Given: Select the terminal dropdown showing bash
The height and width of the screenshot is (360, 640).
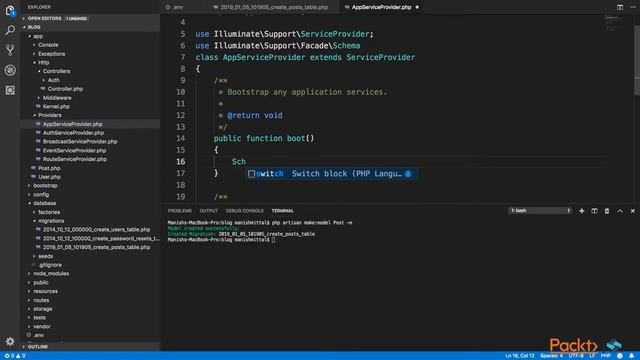Looking at the screenshot, I should coord(540,211).
